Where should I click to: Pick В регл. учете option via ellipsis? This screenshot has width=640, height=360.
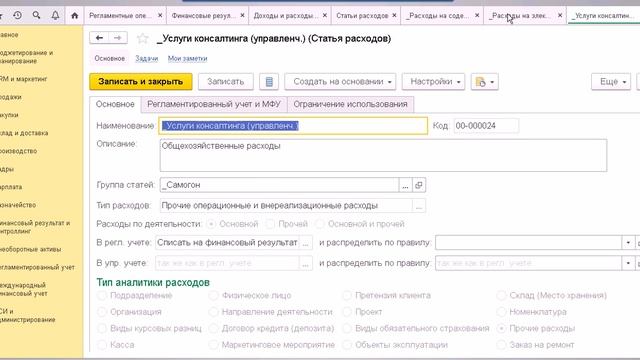tap(305, 242)
